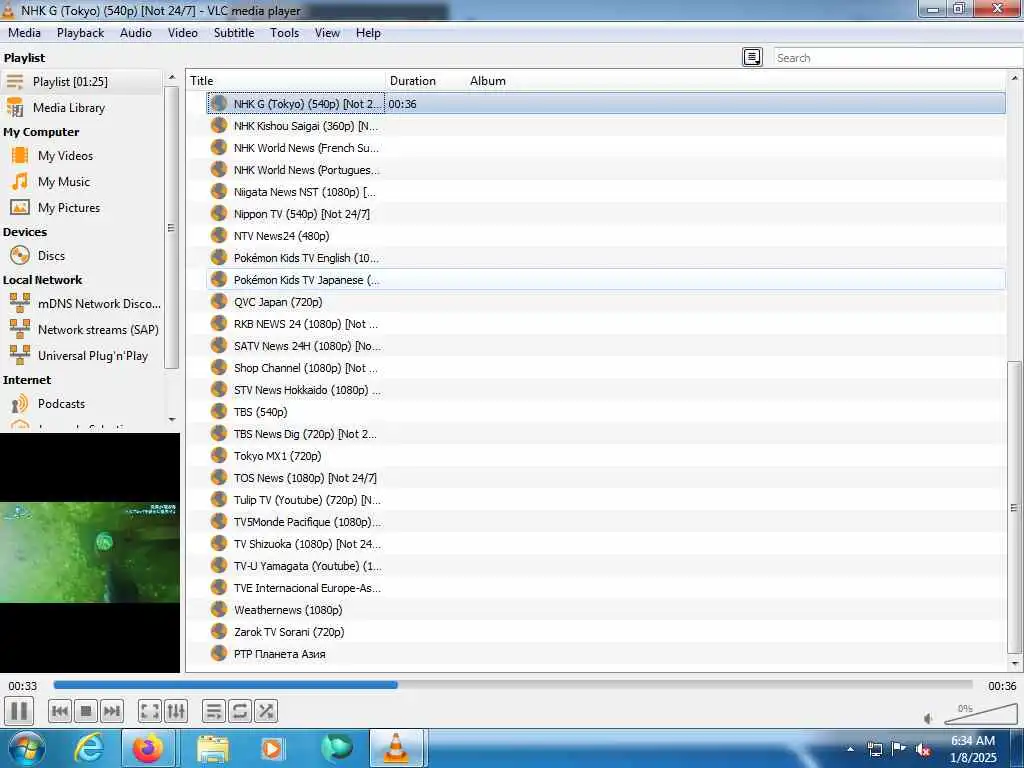Click the playlist vertical scrollbar thumb
This screenshot has height=768, width=1024.
(x=1014, y=507)
